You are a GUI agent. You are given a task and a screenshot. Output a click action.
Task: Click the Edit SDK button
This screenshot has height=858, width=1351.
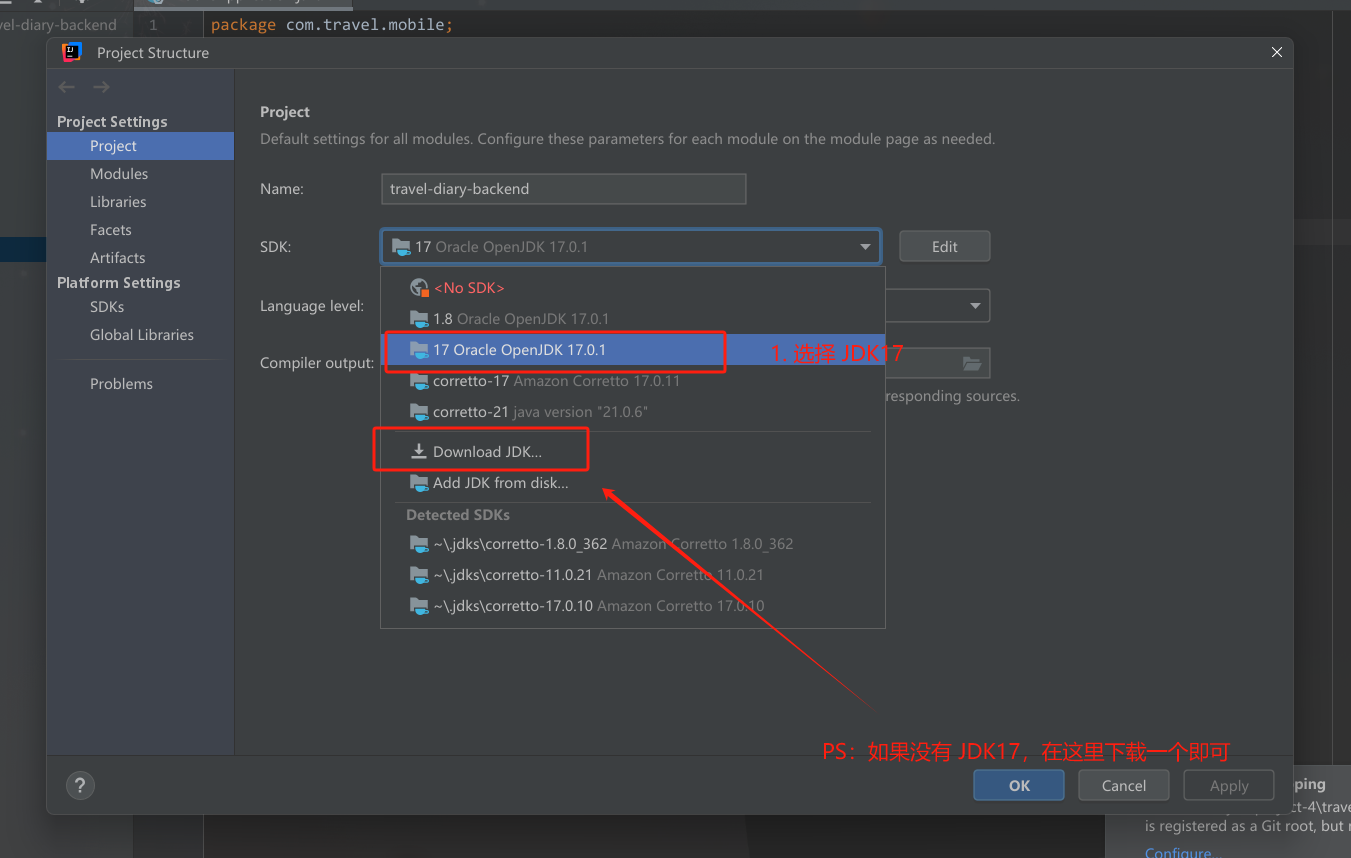tap(944, 247)
